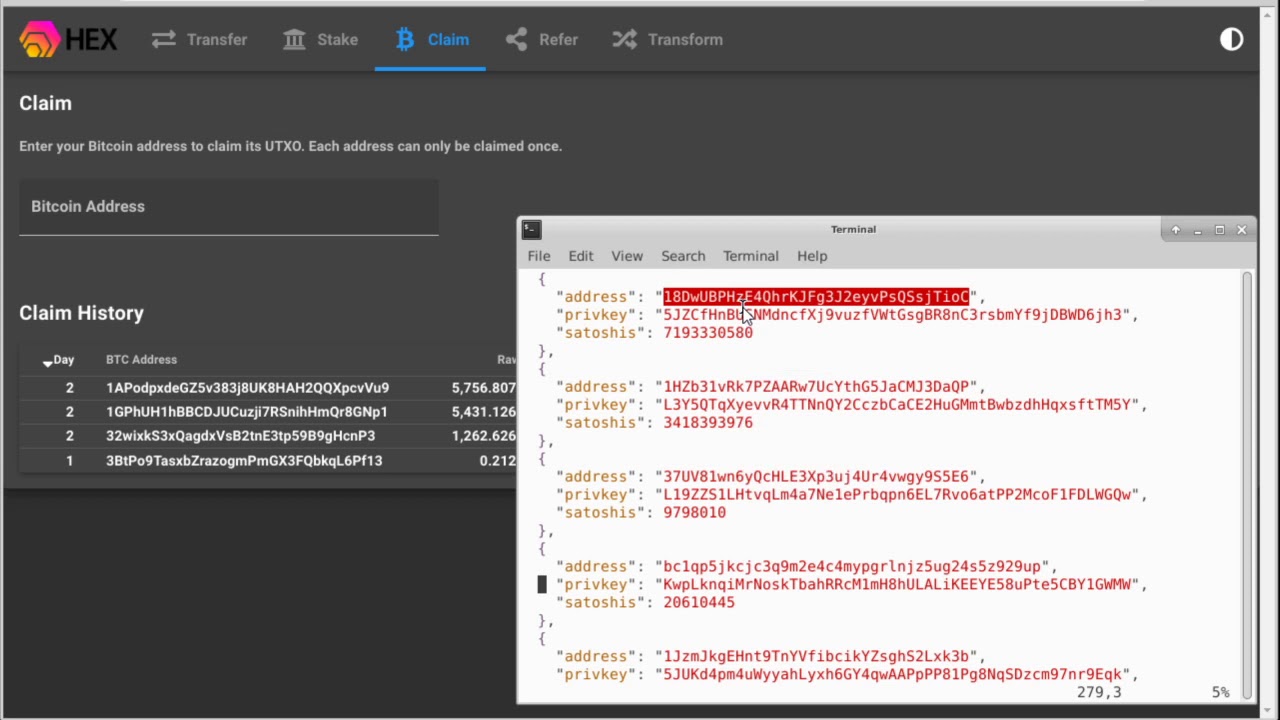The height and width of the screenshot is (720, 1280).
Task: Click the Stake bank building icon
Action: pyautogui.click(x=294, y=40)
